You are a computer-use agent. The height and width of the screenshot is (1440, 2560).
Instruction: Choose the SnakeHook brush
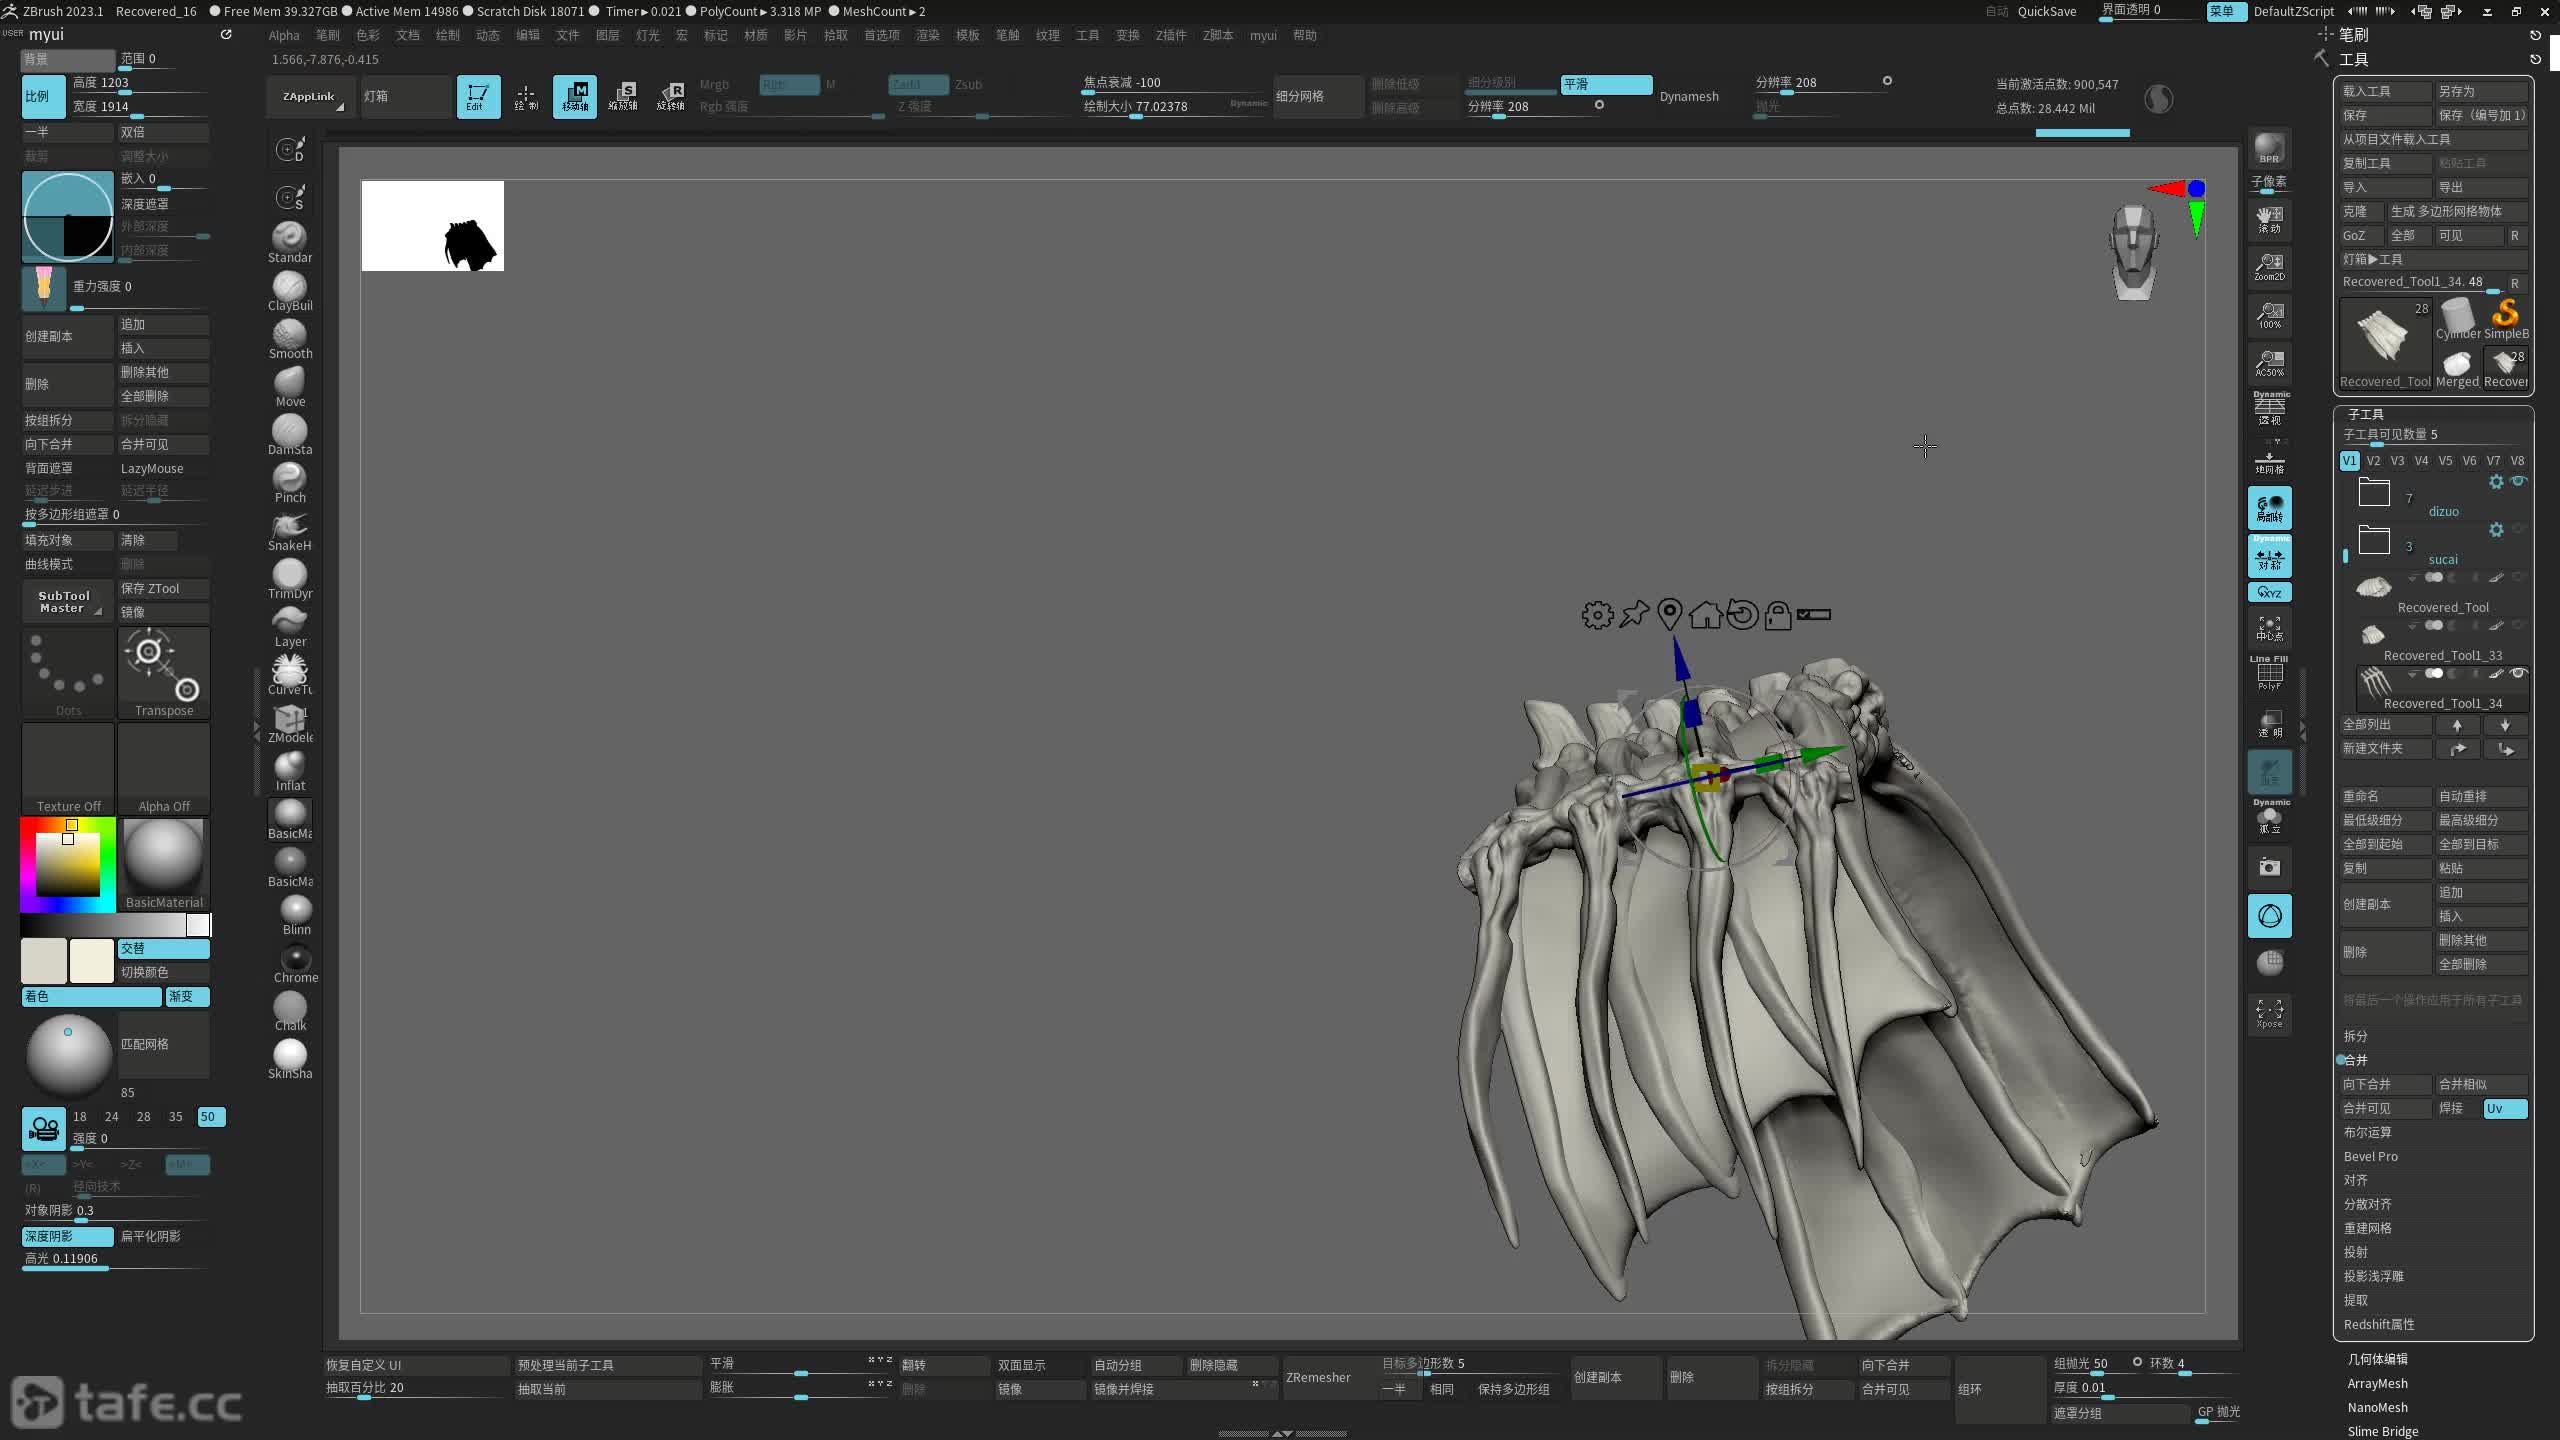click(289, 528)
